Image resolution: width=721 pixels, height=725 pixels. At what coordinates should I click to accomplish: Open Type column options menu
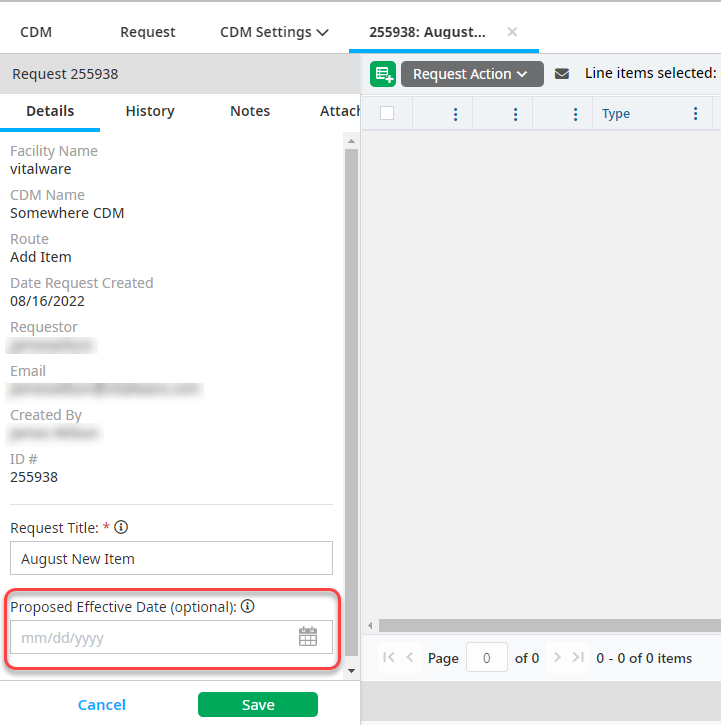coord(696,114)
